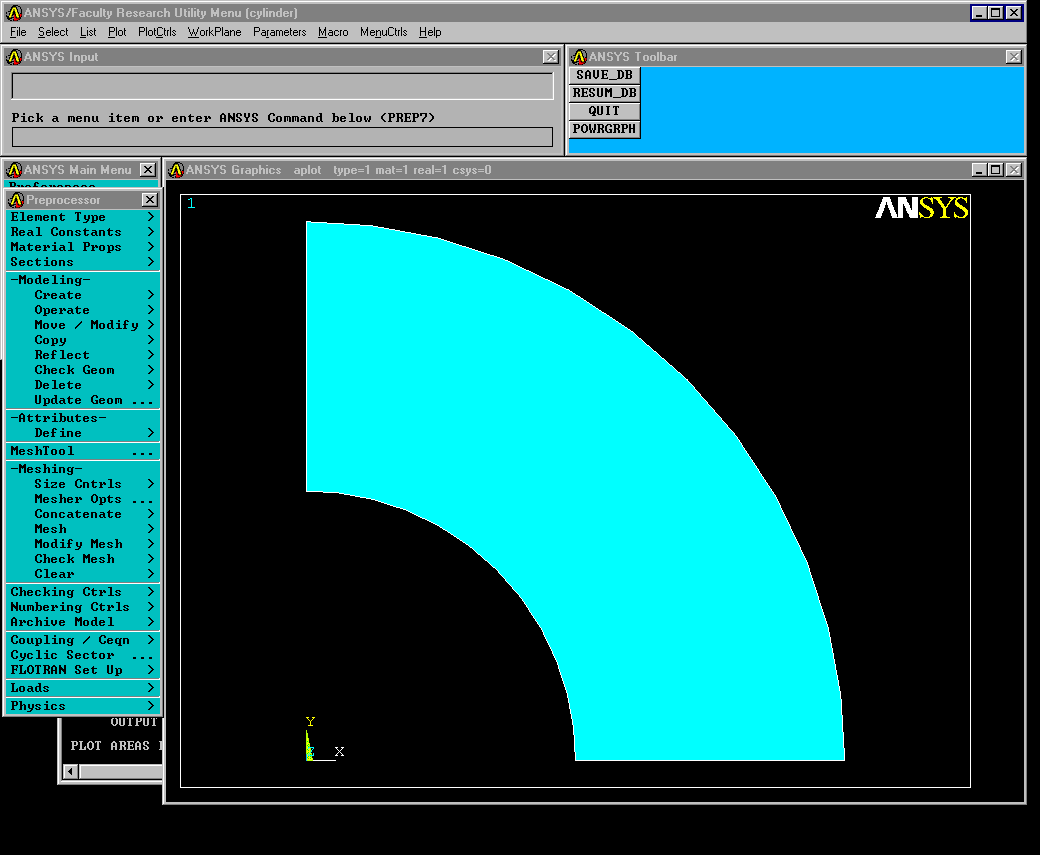This screenshot has height=855, width=1040.
Task: Expand Concatenate submenu
Action: 83,514
